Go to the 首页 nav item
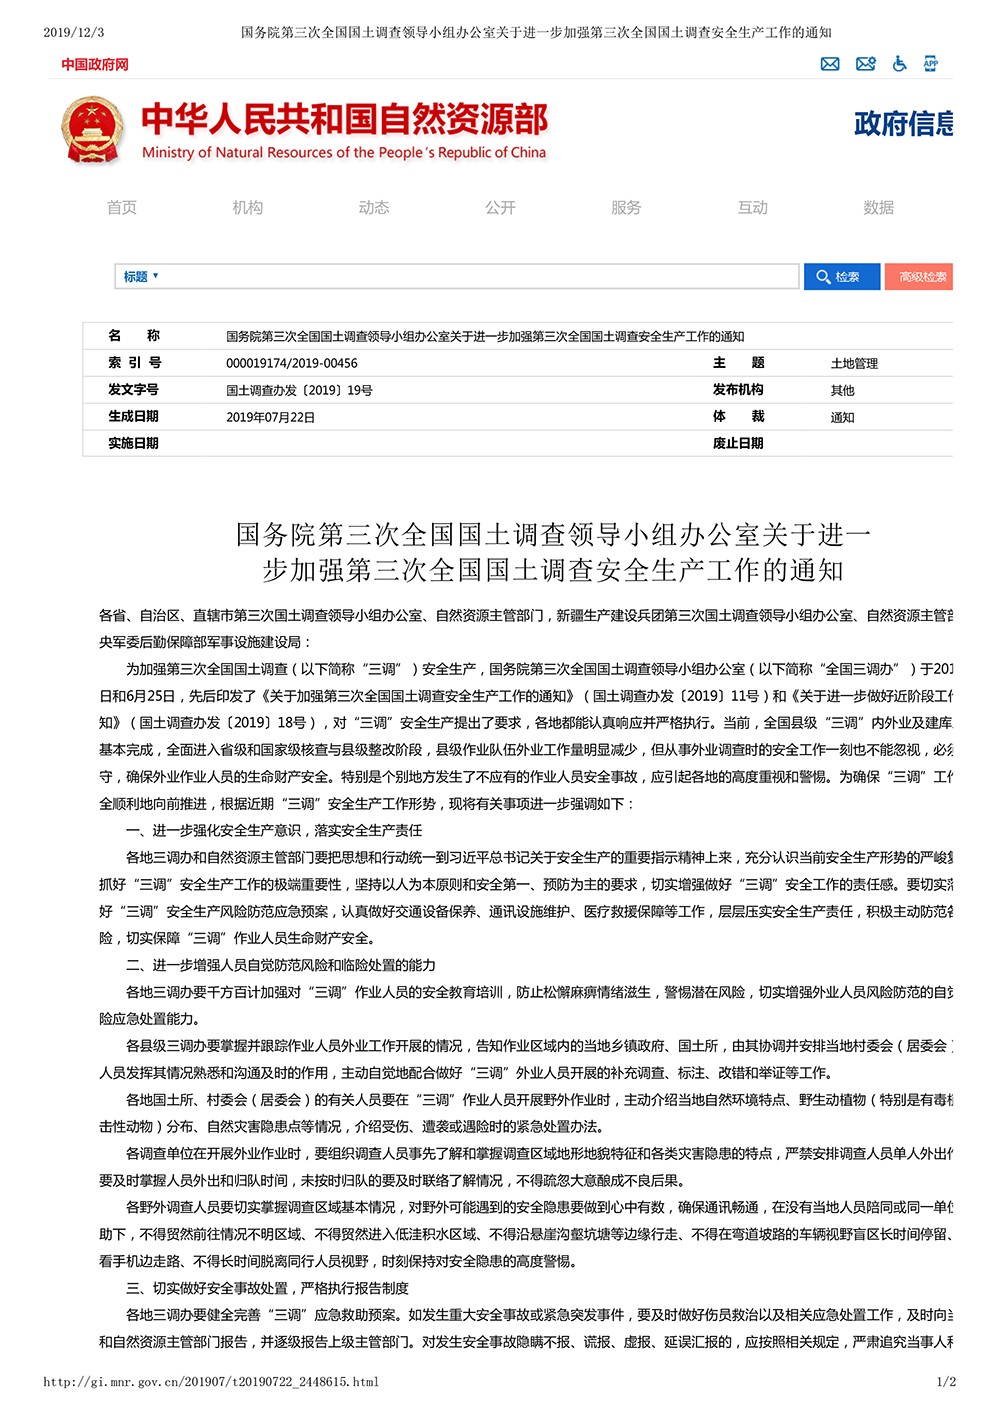1000x1415 pixels. pyautogui.click(x=122, y=207)
